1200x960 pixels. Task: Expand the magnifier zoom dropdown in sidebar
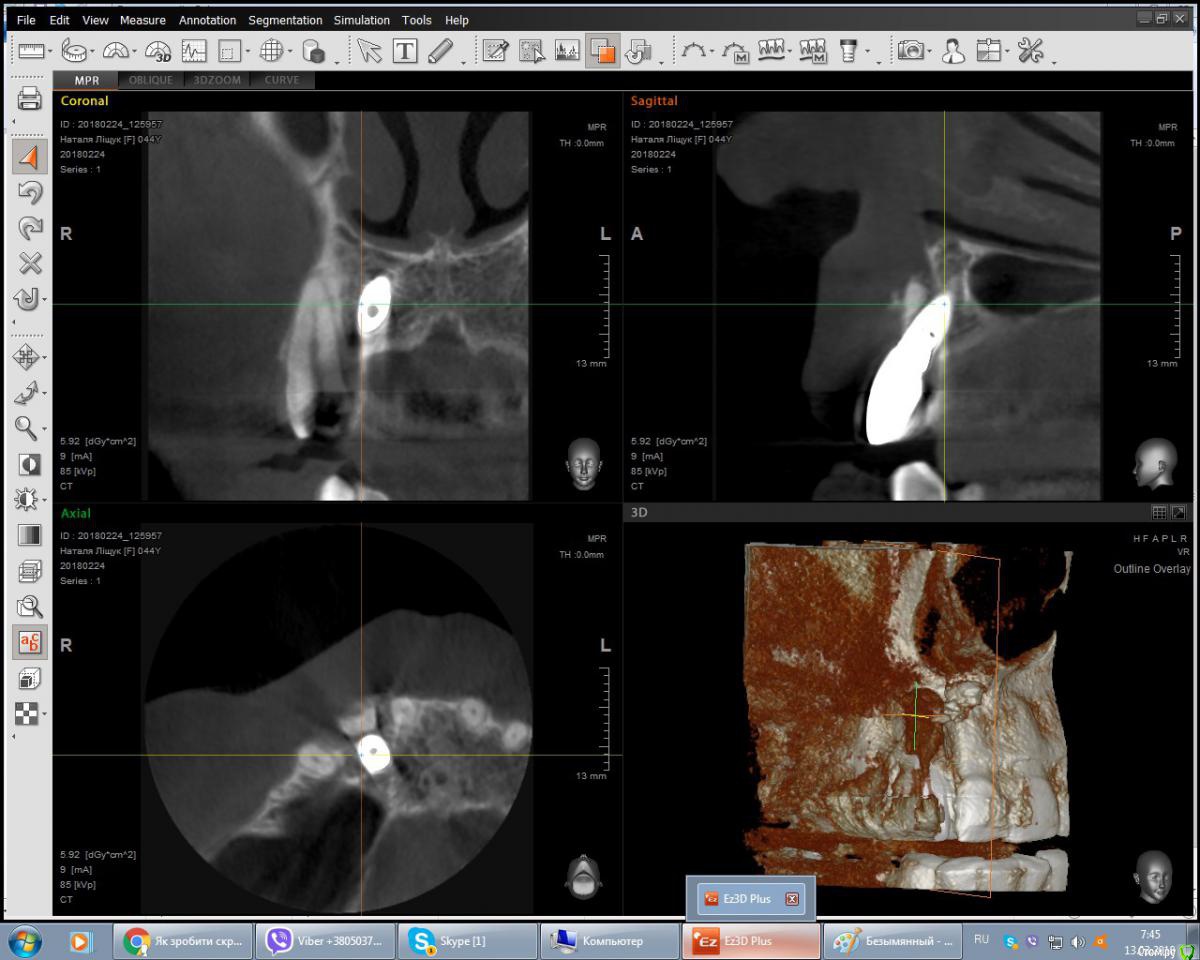click(44, 429)
